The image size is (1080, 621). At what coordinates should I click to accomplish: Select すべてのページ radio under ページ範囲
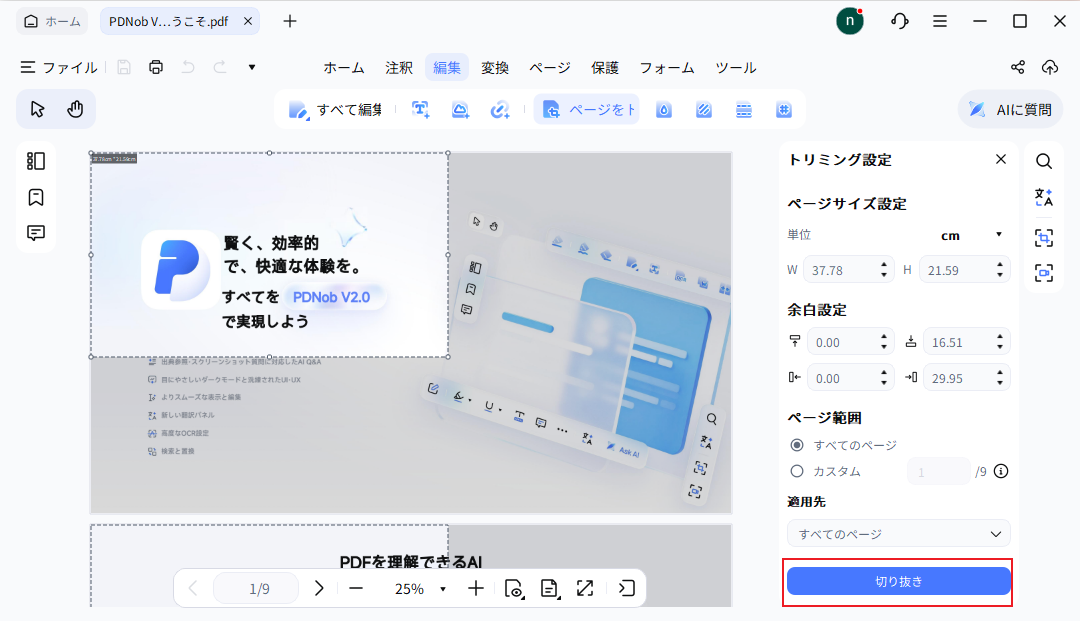pos(797,445)
